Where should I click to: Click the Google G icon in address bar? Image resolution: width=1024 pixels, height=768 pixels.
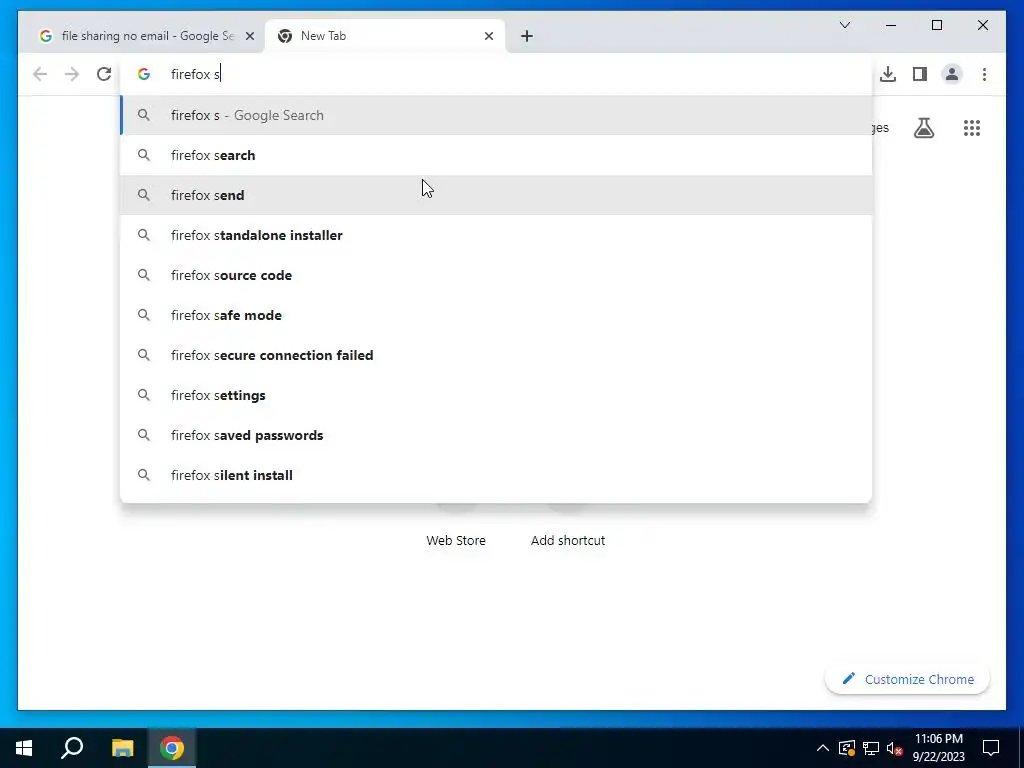(x=144, y=74)
